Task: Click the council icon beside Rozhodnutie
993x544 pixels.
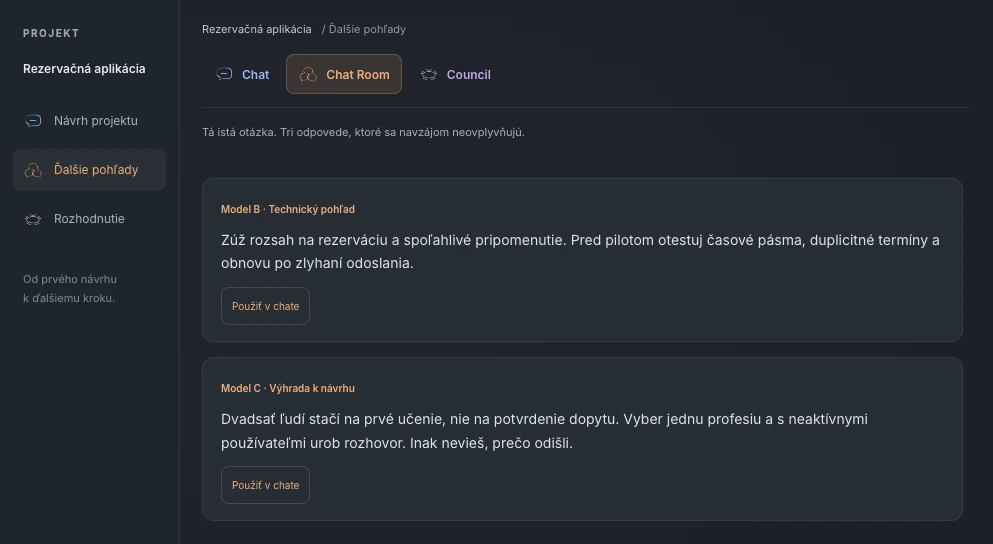Action: tap(33, 218)
